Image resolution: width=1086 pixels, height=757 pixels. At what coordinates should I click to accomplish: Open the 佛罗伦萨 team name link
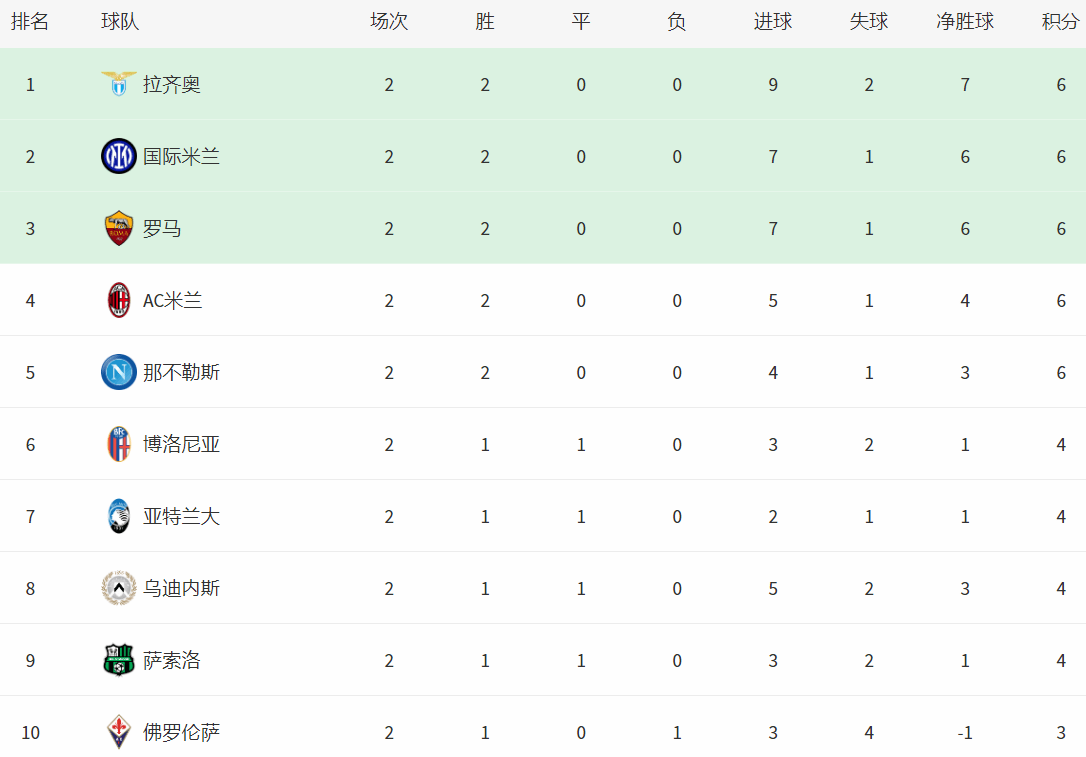181,733
